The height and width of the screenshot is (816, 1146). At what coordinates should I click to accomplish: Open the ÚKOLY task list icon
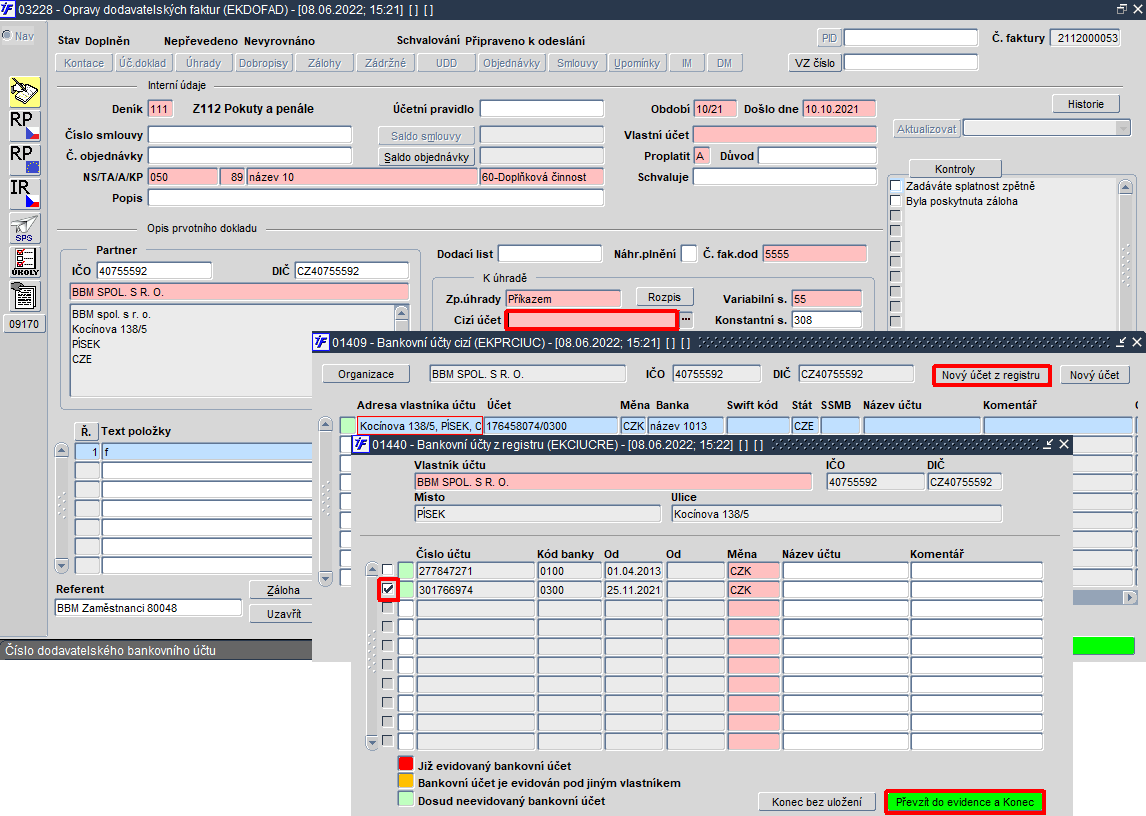tap(24, 261)
